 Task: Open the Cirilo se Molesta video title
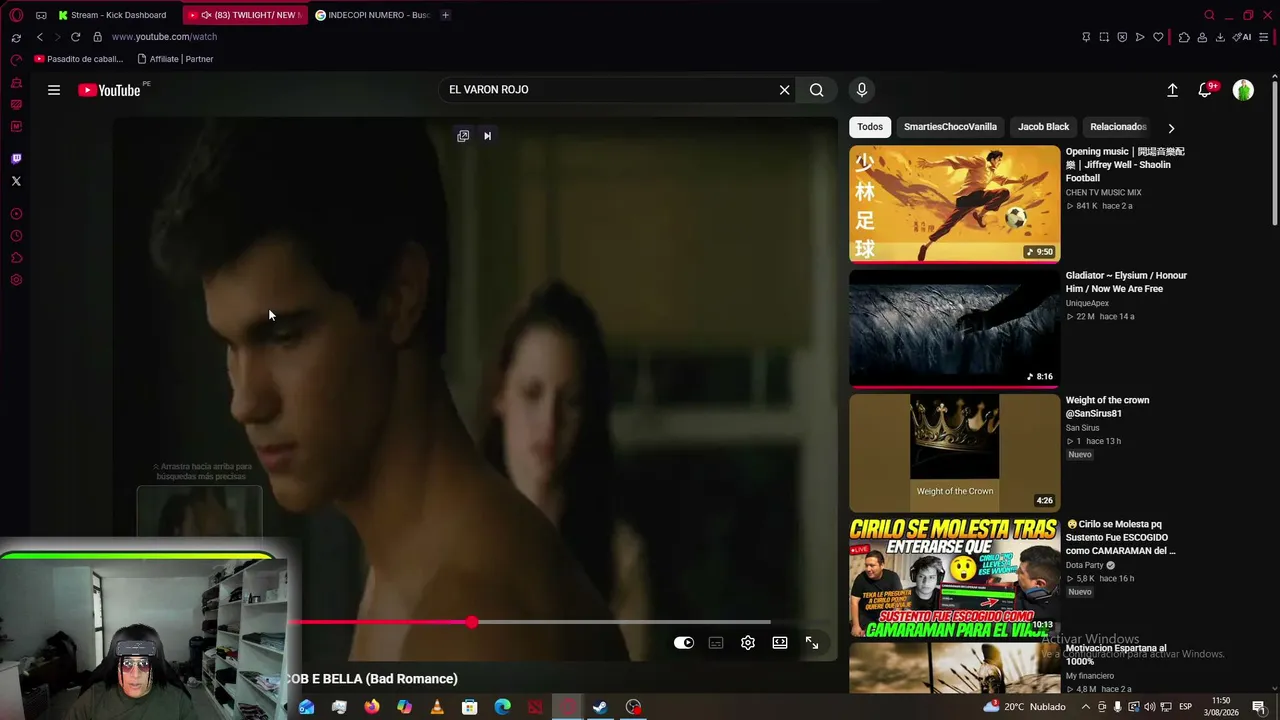pos(1121,538)
